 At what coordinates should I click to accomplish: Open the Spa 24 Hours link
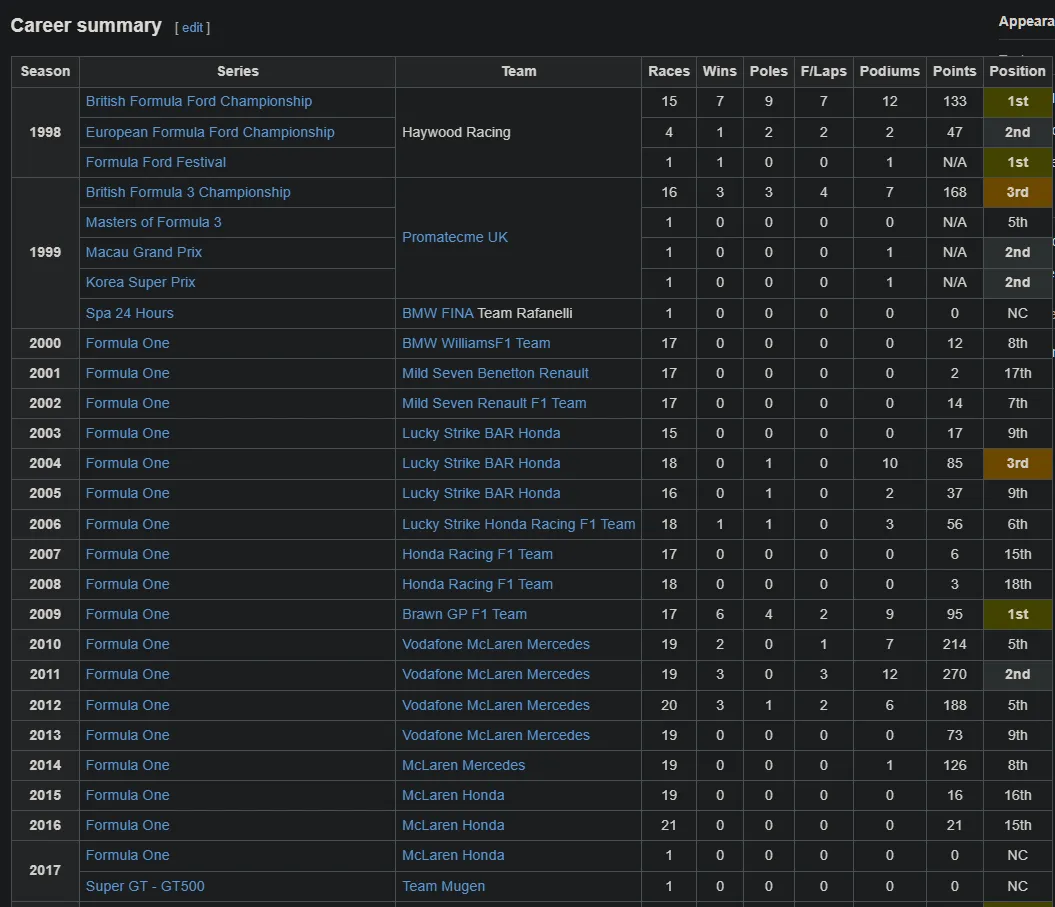click(x=129, y=313)
